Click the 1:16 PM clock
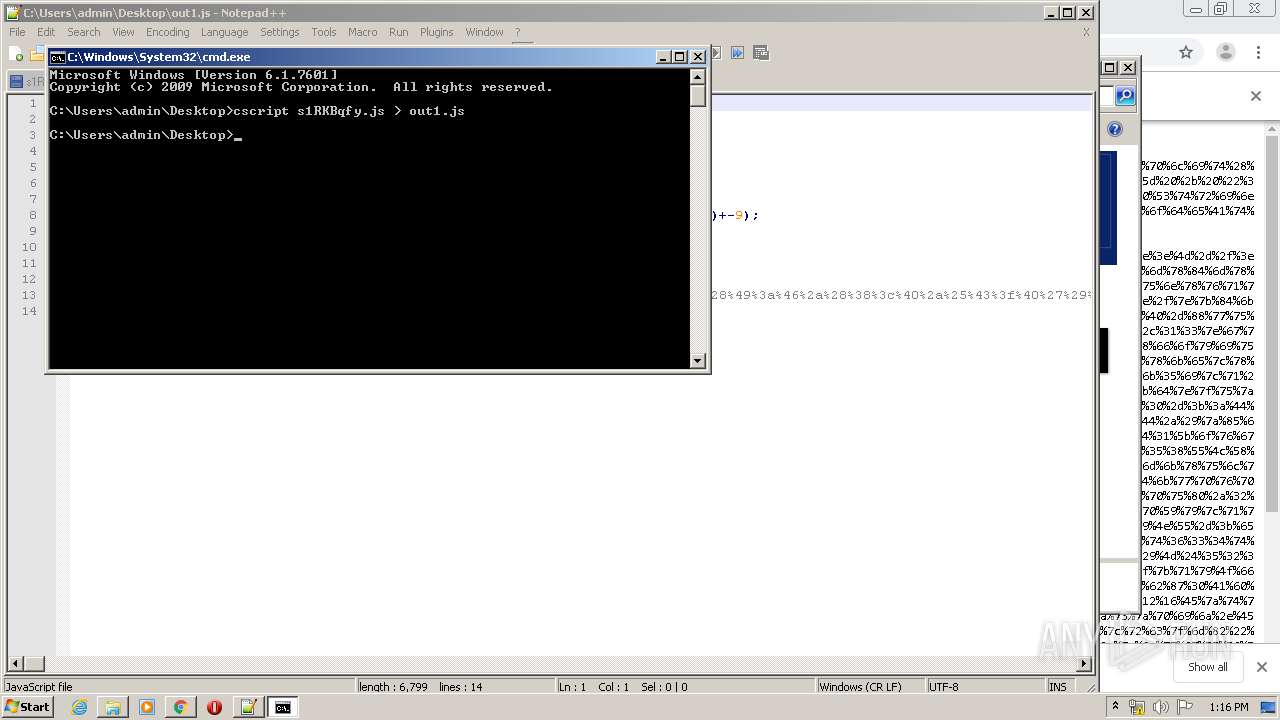Image resolution: width=1280 pixels, height=720 pixels. [1228, 707]
